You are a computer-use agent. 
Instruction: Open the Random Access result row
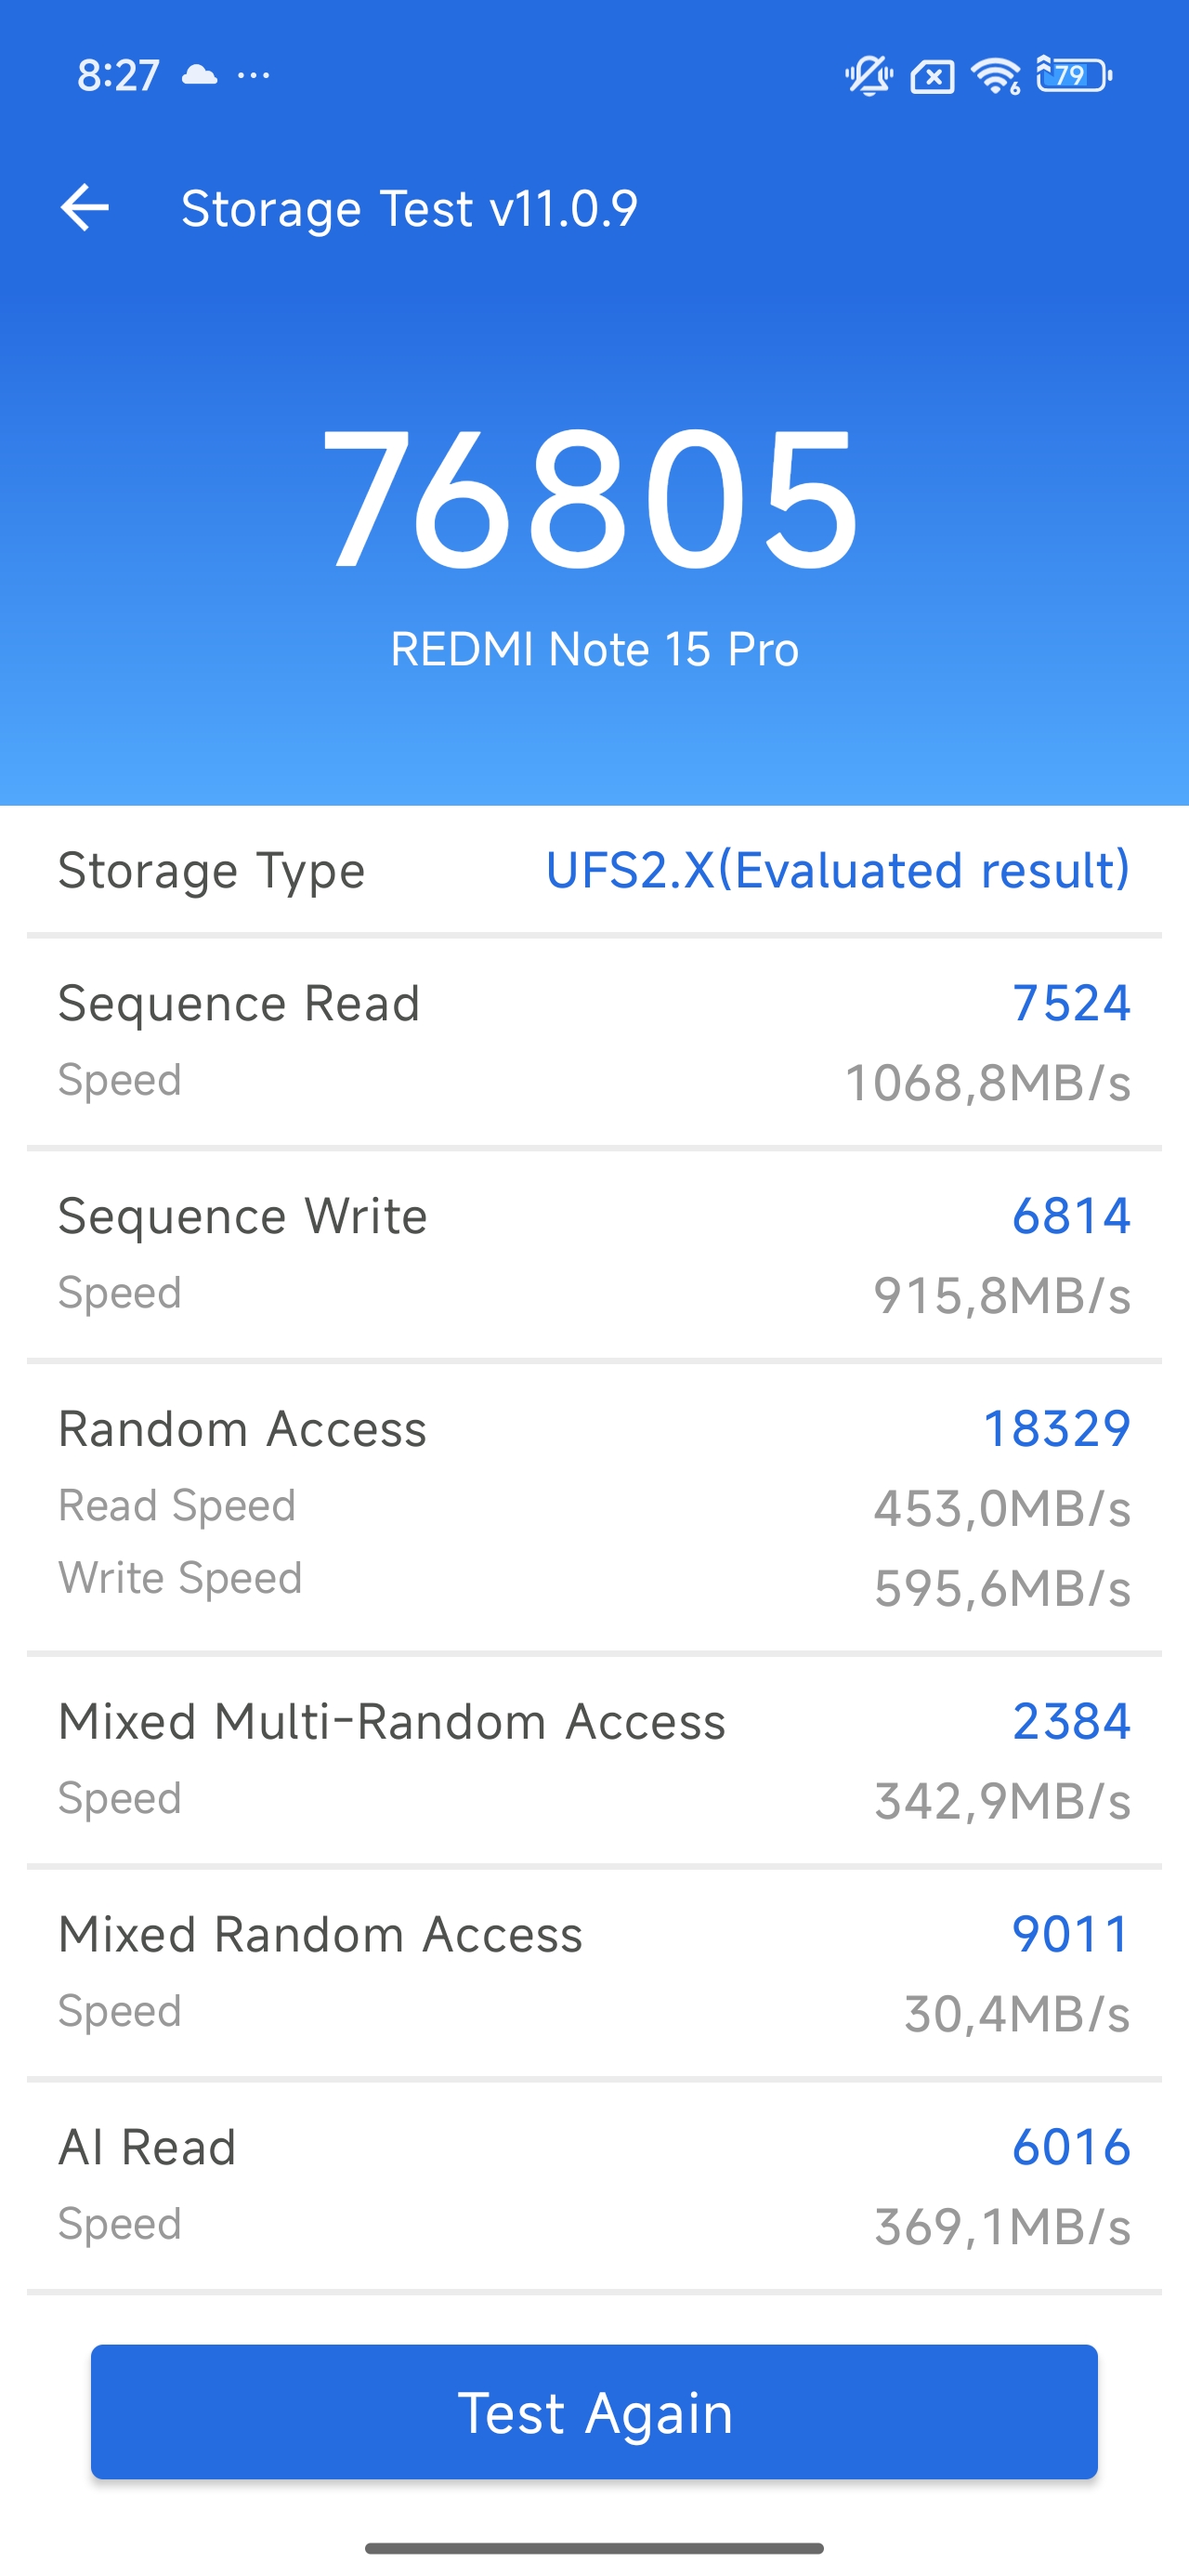(594, 1506)
